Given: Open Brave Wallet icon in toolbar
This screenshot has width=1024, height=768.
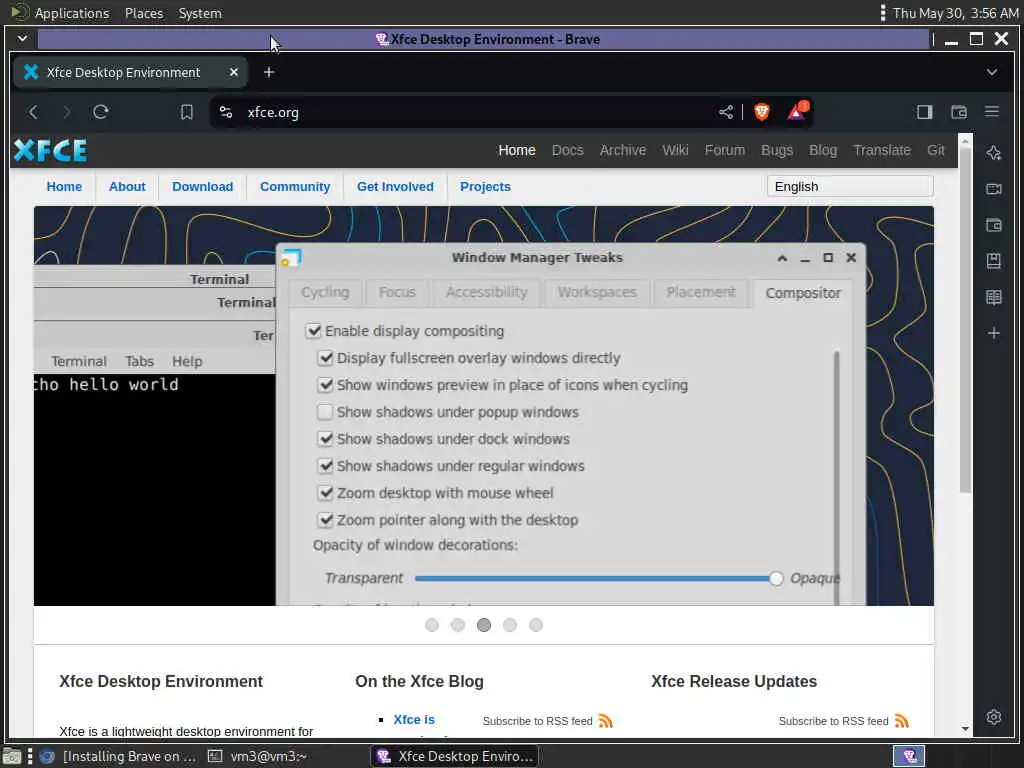Looking at the screenshot, I should pos(959,112).
